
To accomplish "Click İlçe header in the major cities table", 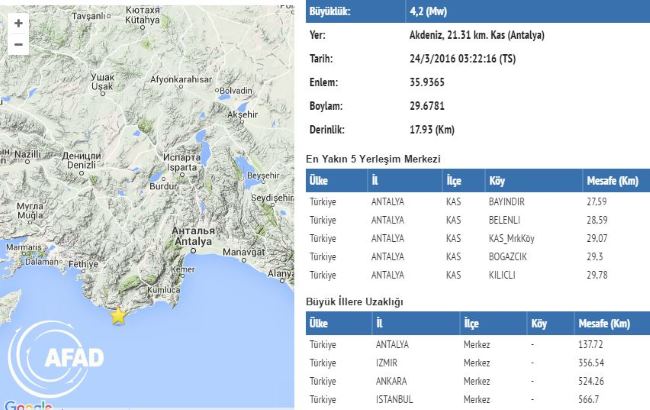I will (x=477, y=324).
